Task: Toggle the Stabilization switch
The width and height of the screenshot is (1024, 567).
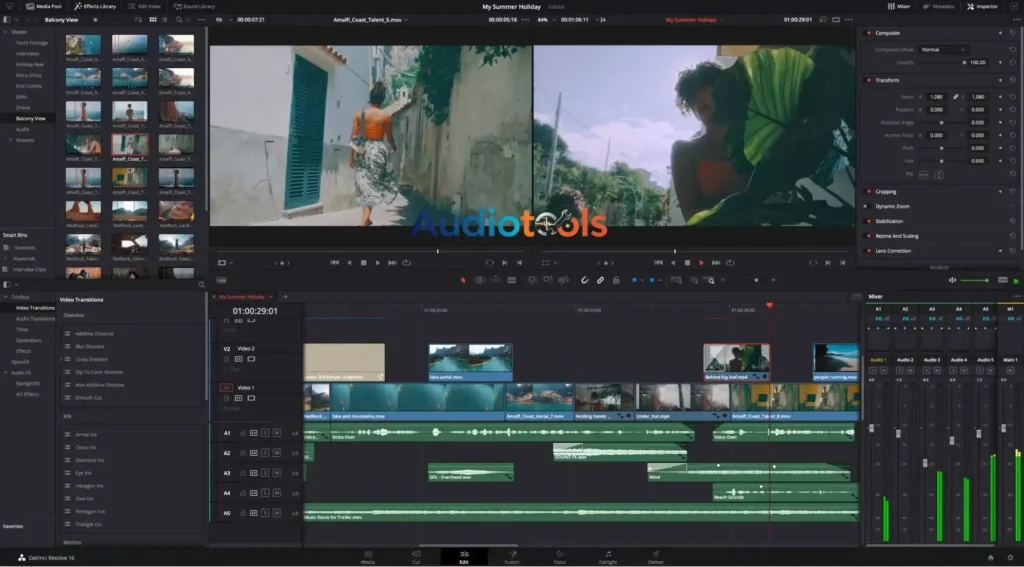Action: (x=869, y=221)
